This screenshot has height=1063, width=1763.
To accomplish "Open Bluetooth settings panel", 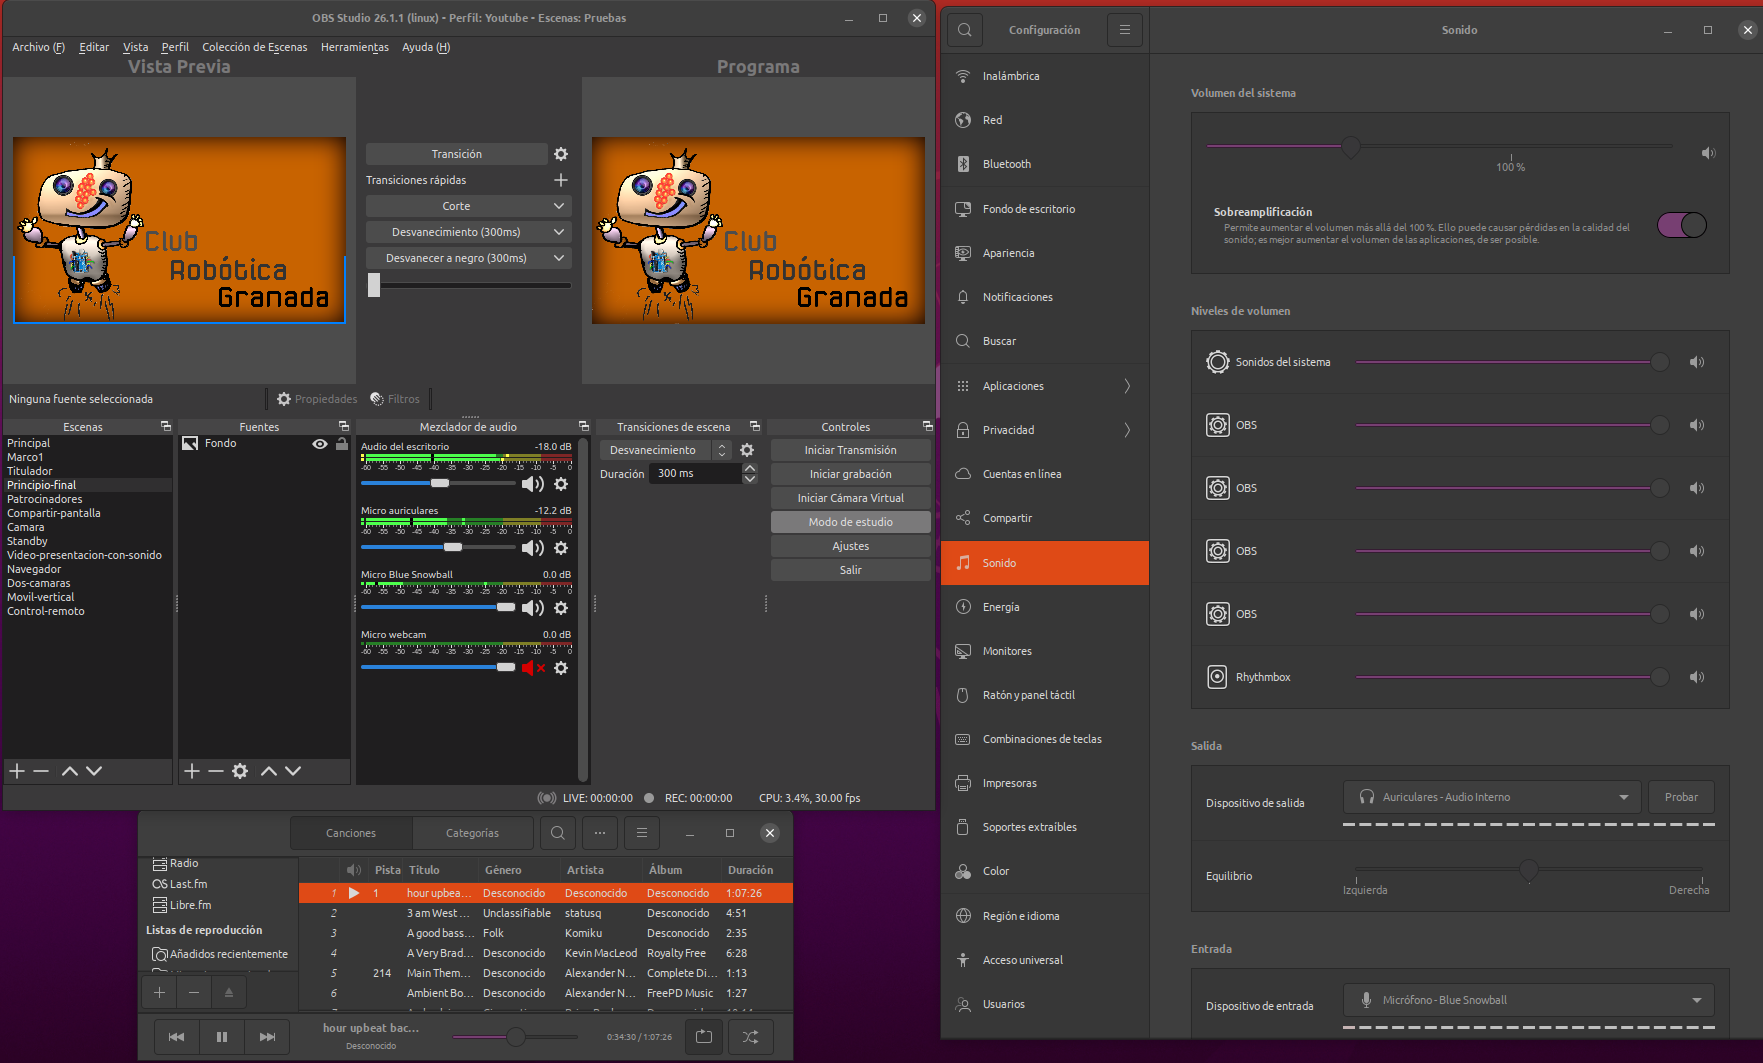I will click(1045, 164).
